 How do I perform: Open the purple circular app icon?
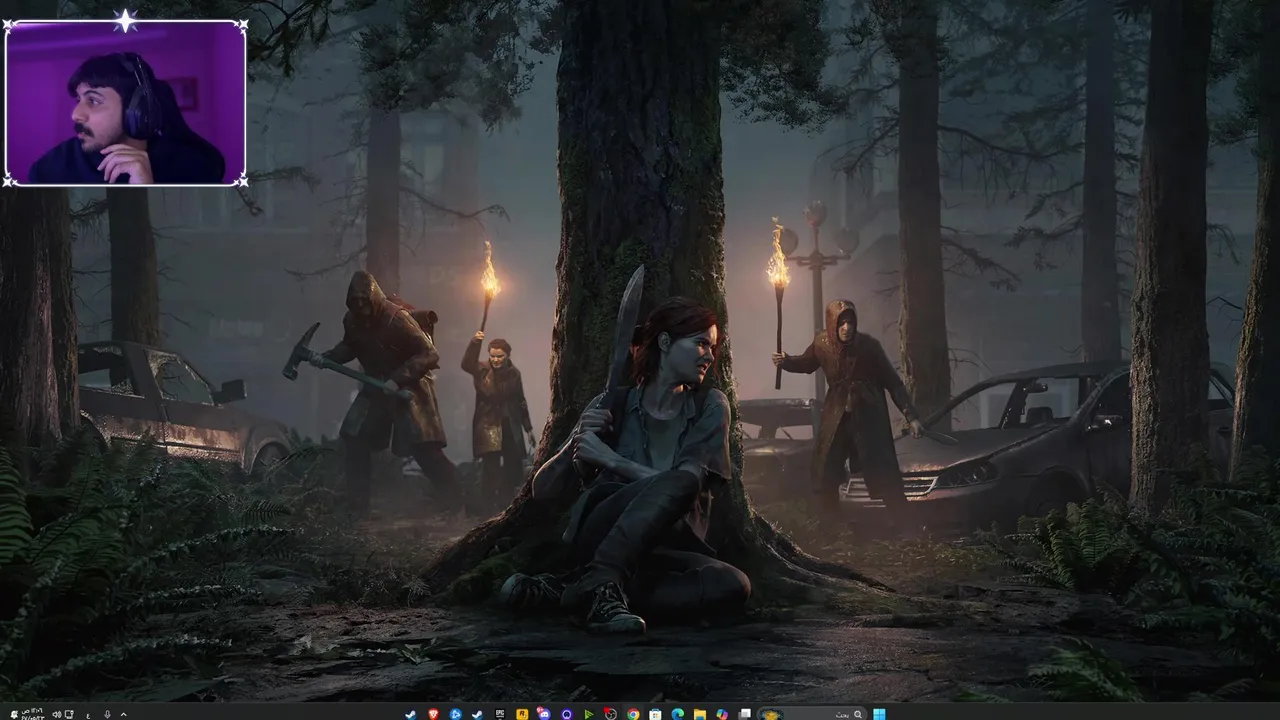pos(567,714)
